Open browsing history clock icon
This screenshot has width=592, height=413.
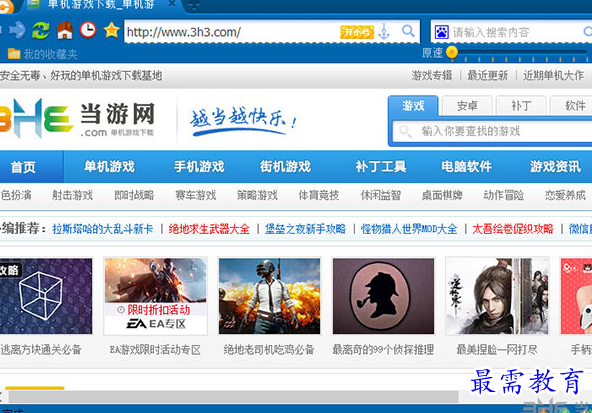pyautogui.click(x=88, y=30)
